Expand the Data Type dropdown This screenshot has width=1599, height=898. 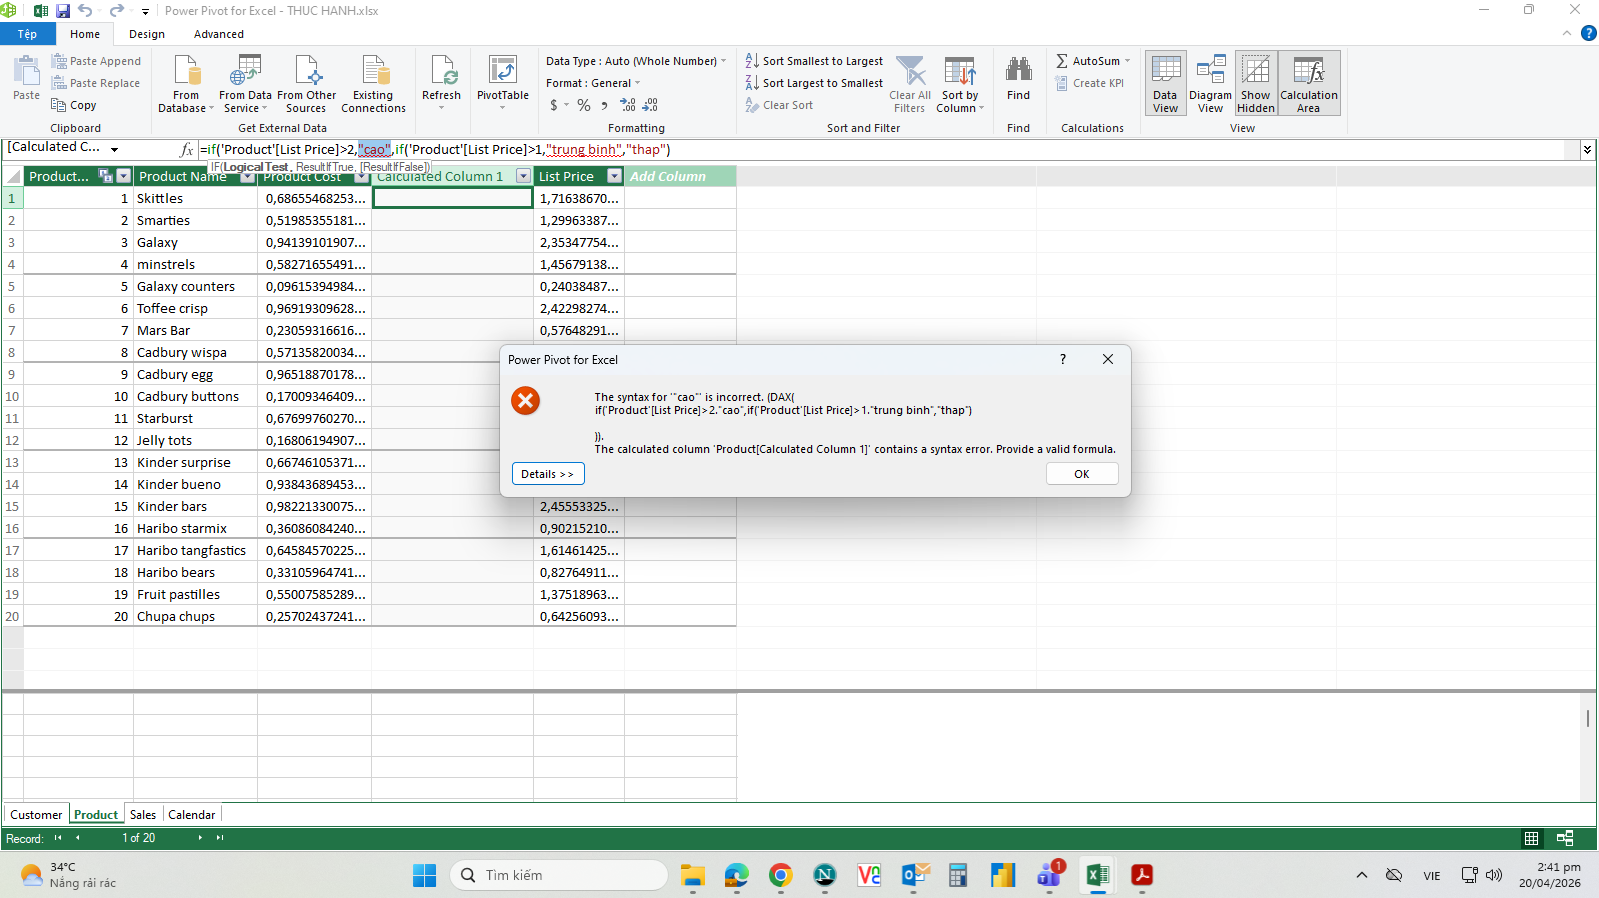pos(724,61)
